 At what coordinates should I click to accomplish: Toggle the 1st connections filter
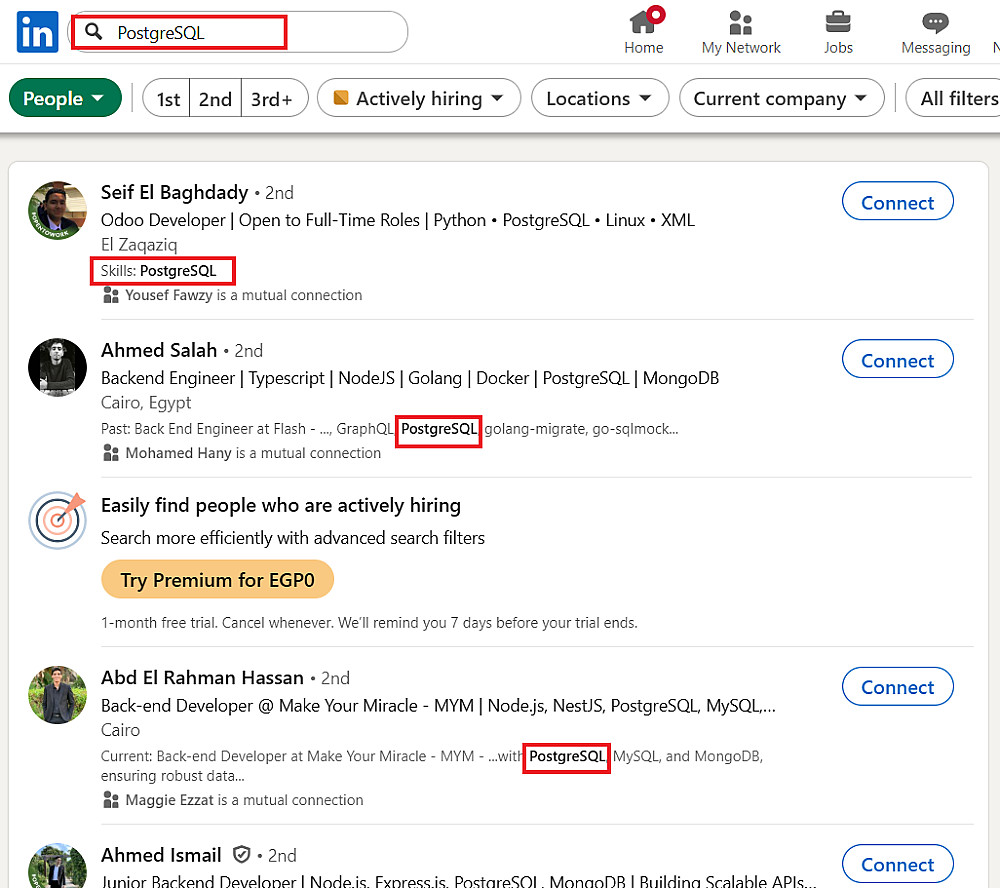168,98
